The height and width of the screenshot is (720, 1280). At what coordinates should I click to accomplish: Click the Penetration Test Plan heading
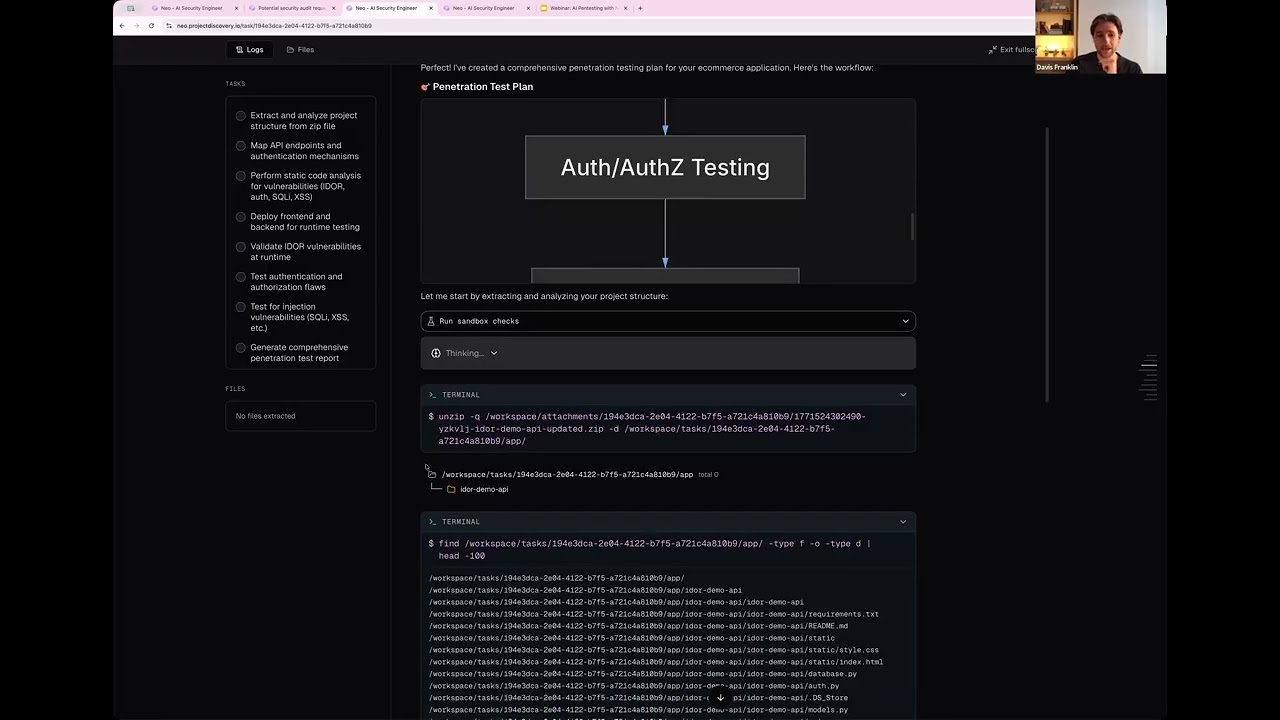coord(483,87)
